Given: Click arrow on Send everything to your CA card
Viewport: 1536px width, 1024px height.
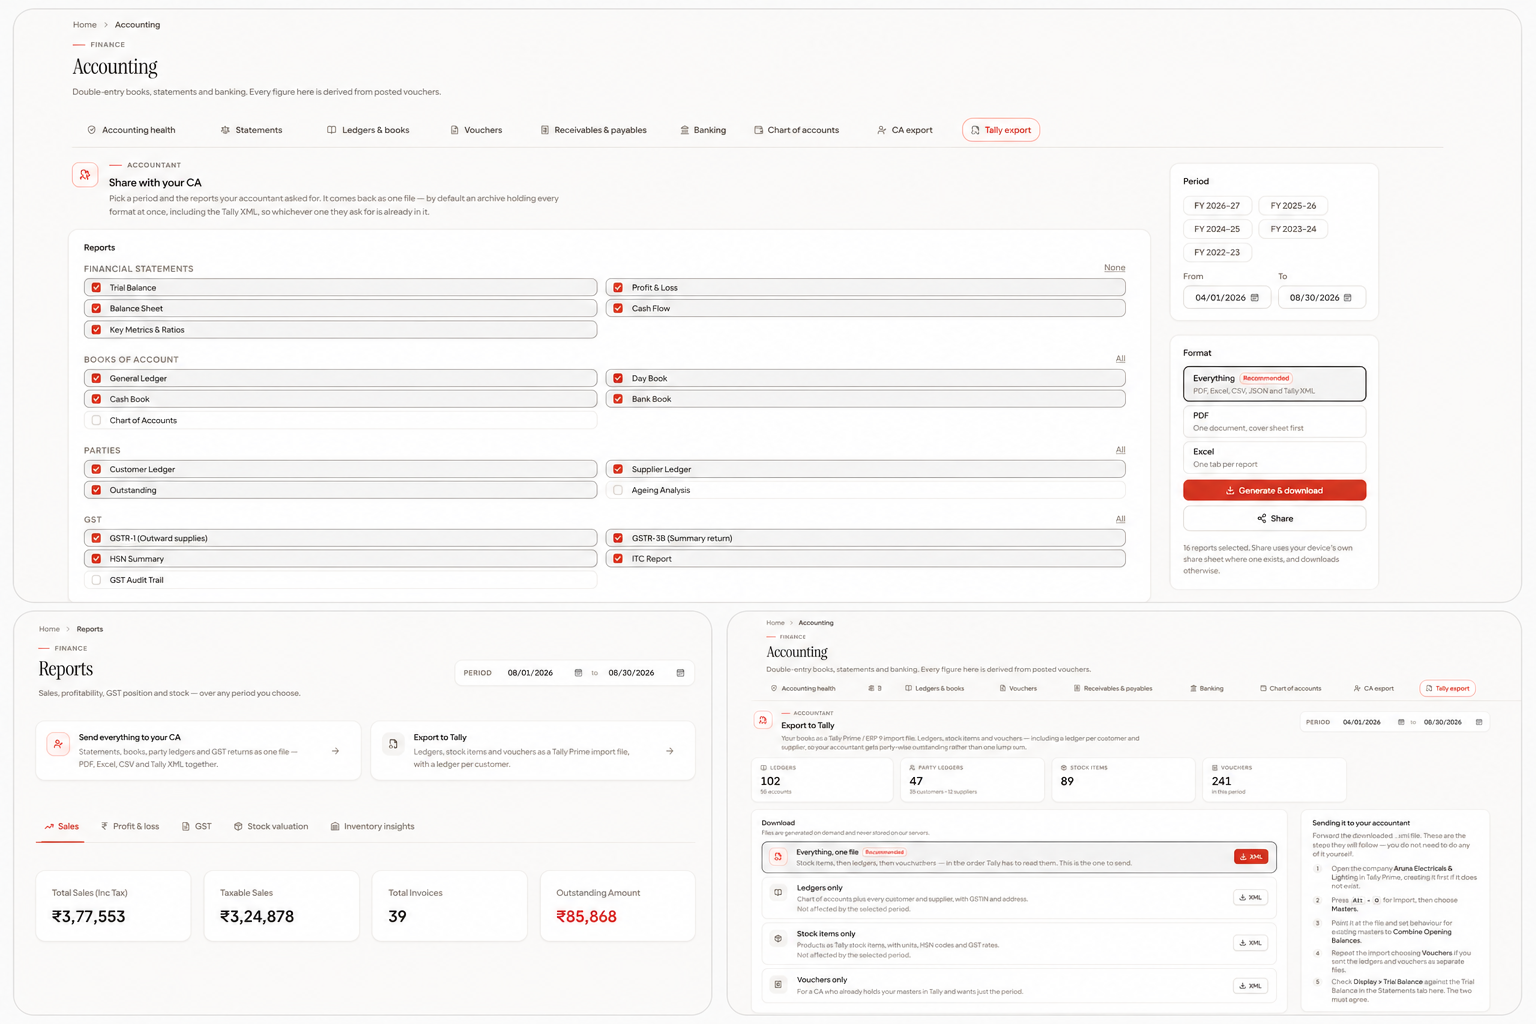Looking at the screenshot, I should pyautogui.click(x=335, y=751).
